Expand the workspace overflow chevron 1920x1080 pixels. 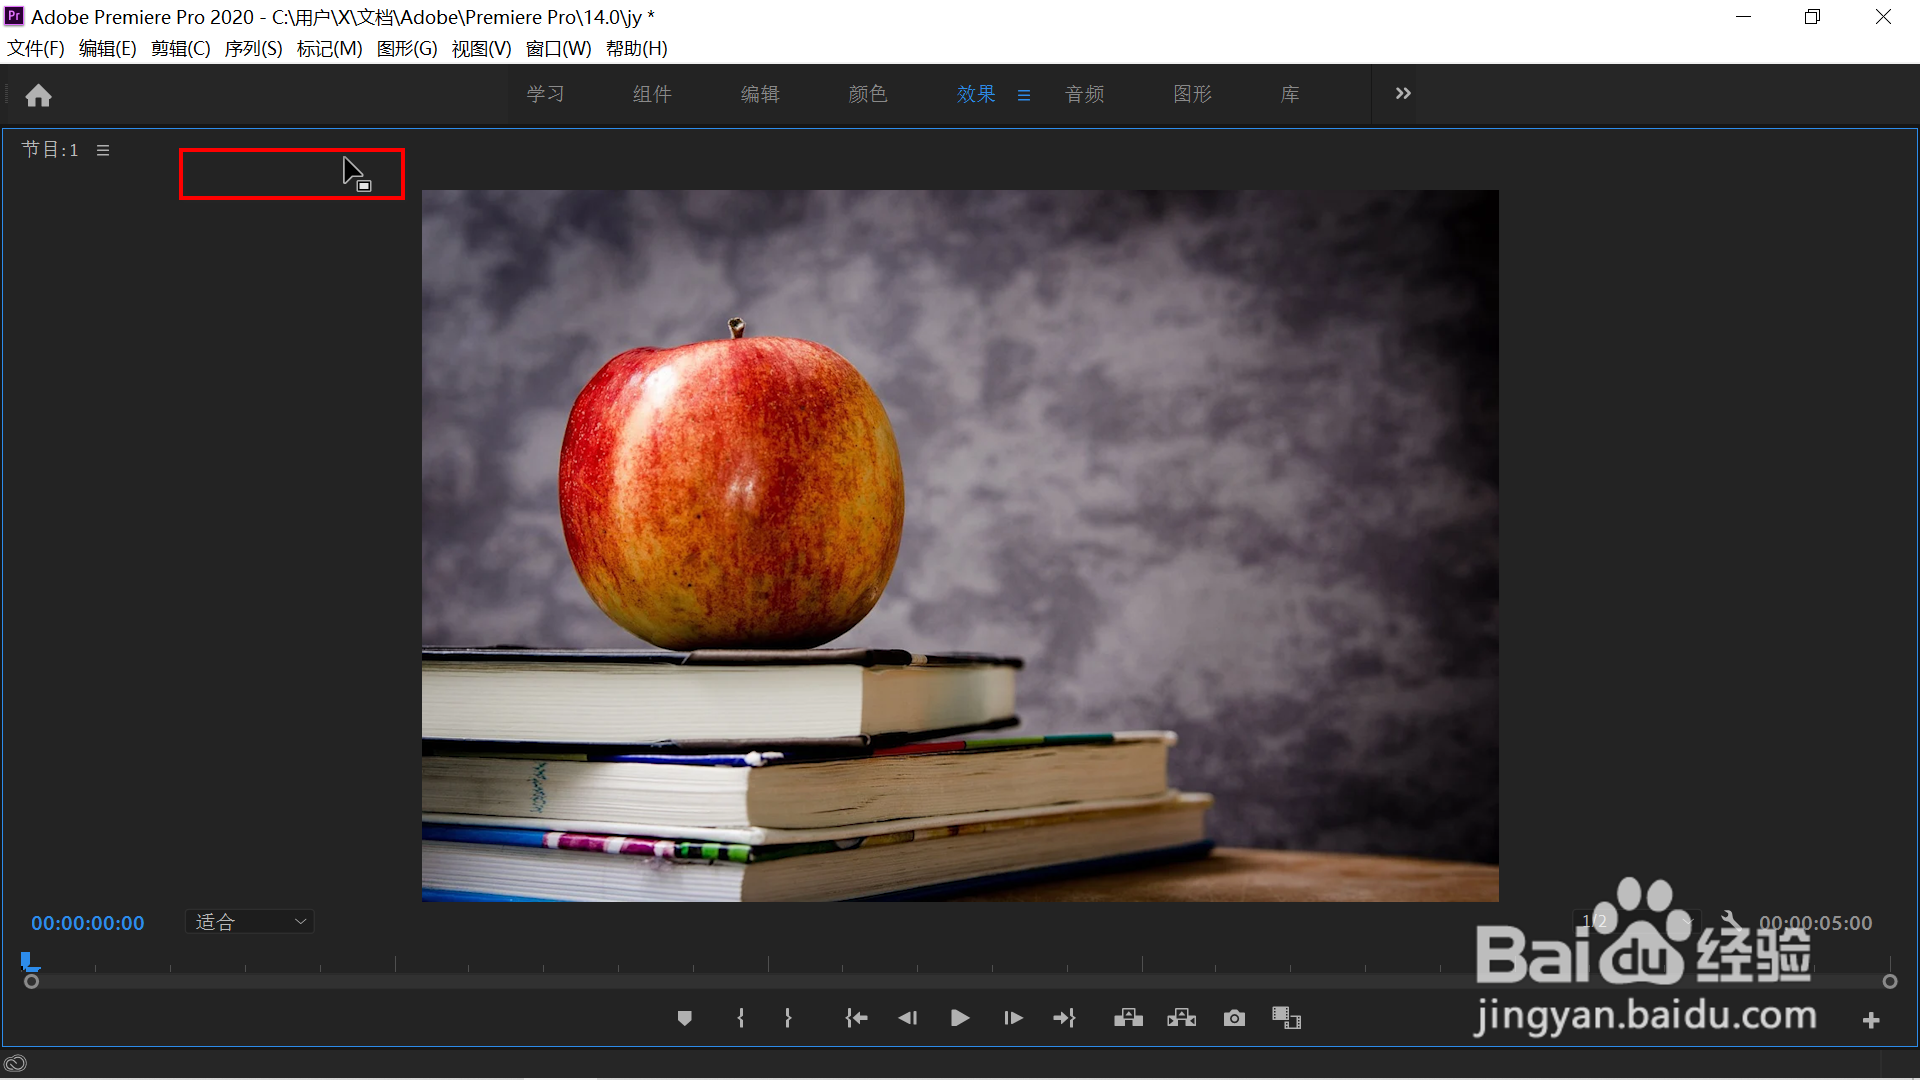pyautogui.click(x=1403, y=93)
